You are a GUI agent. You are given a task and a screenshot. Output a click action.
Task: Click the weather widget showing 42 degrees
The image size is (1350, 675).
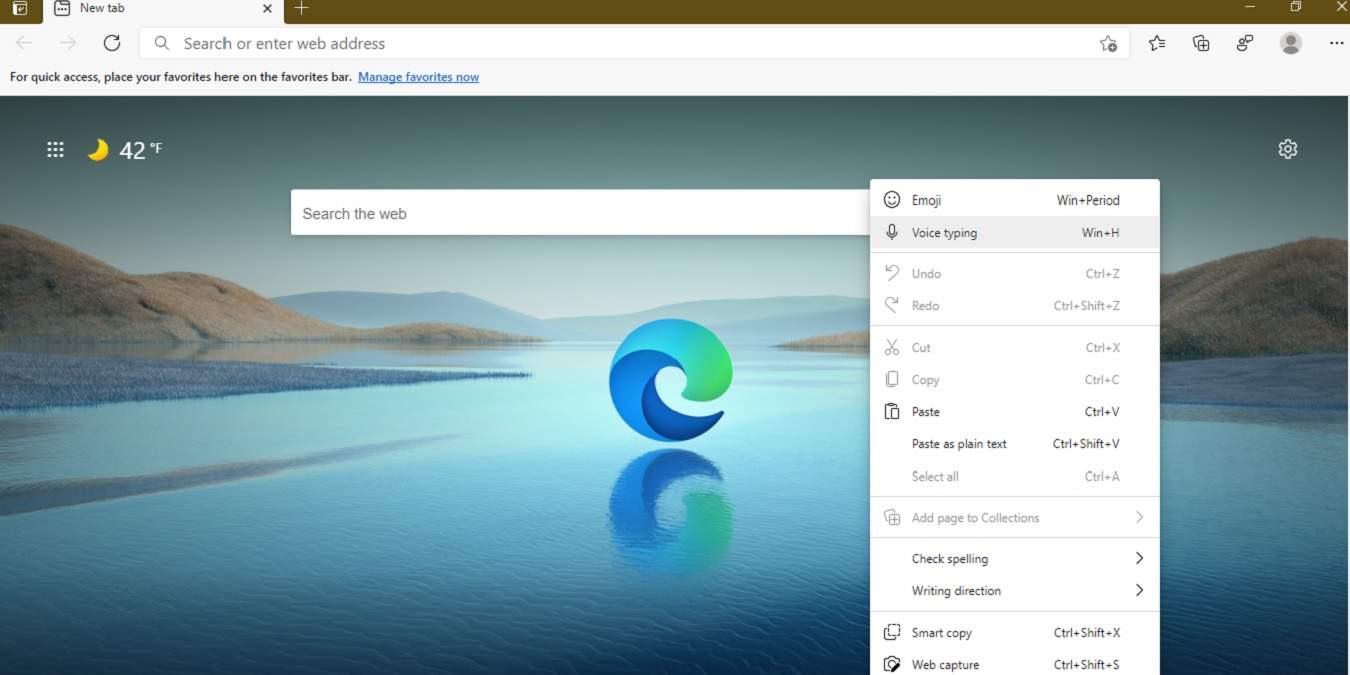[x=124, y=150]
